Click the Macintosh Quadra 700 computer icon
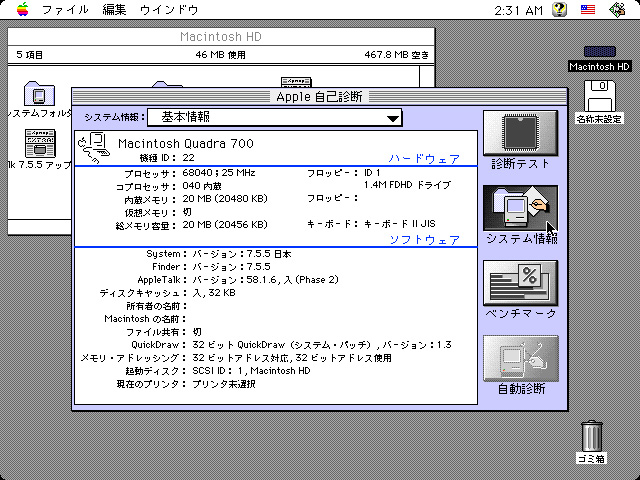The image size is (640, 480). pos(94,148)
